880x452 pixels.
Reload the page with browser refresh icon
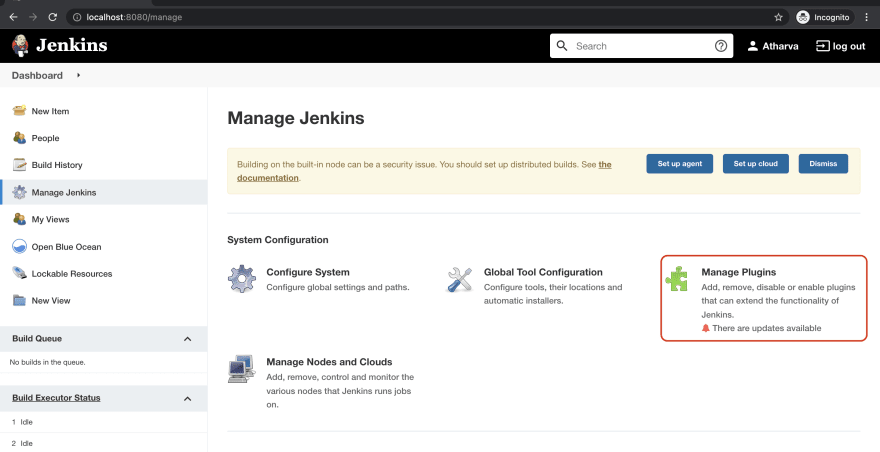click(53, 17)
